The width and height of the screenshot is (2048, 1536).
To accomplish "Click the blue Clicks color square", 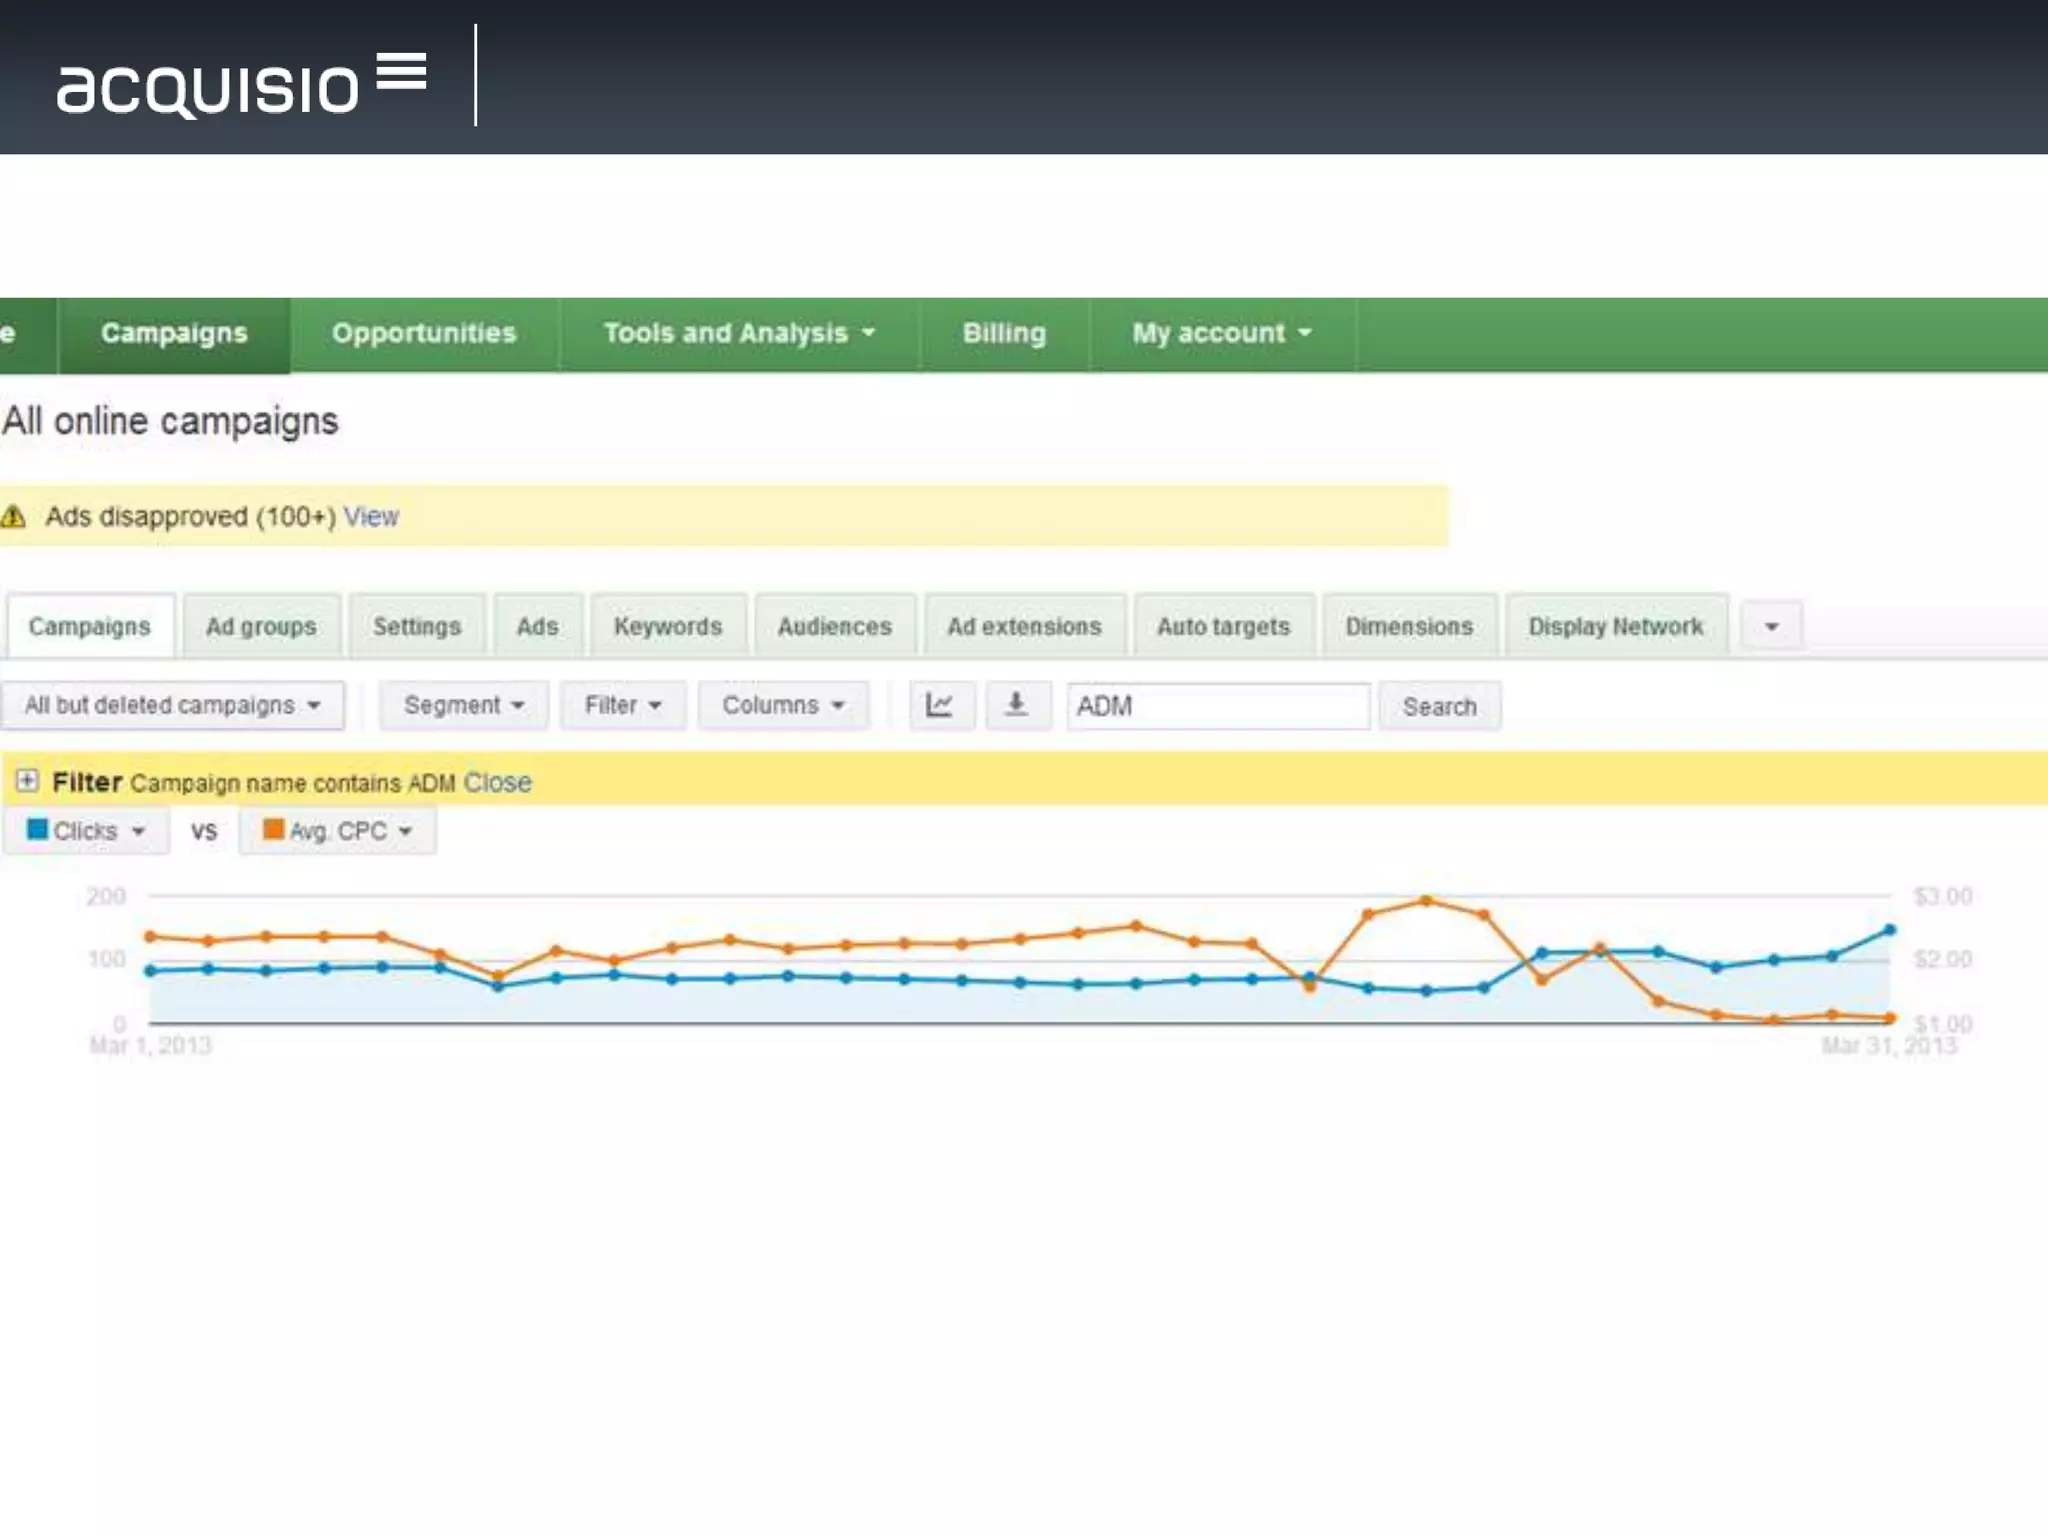I will pos(38,829).
